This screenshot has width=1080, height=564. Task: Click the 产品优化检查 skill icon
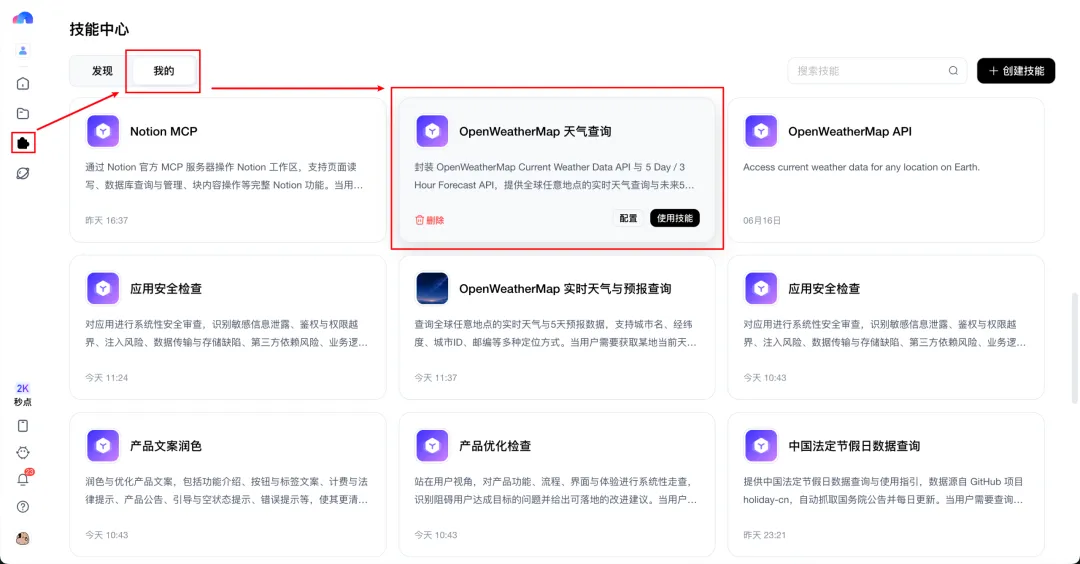[432, 446]
